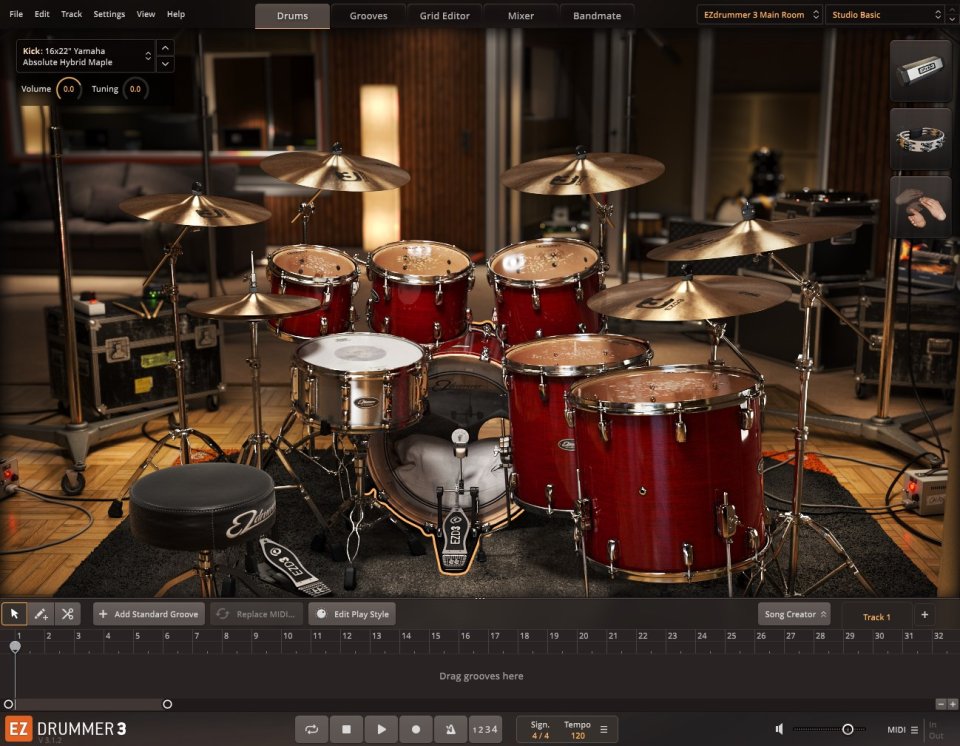Image resolution: width=960 pixels, height=746 pixels.
Task: Select next kick with down arrow
Action: point(165,64)
